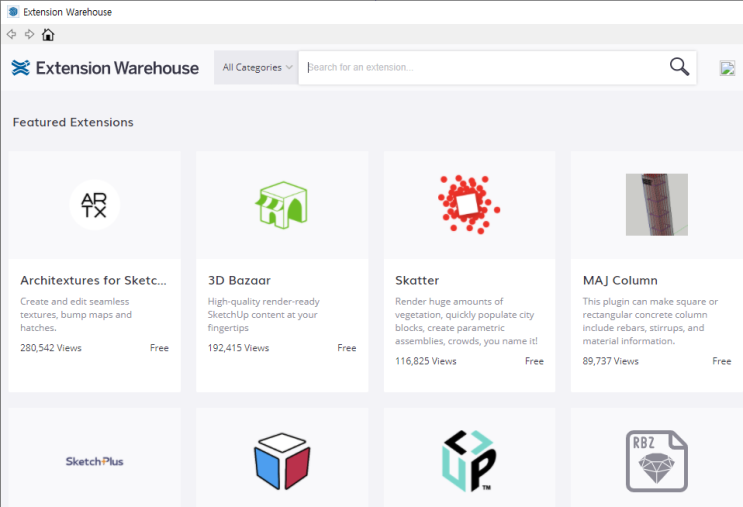Open the 3D Bazaar title link
743x507 pixels.
pos(239,281)
